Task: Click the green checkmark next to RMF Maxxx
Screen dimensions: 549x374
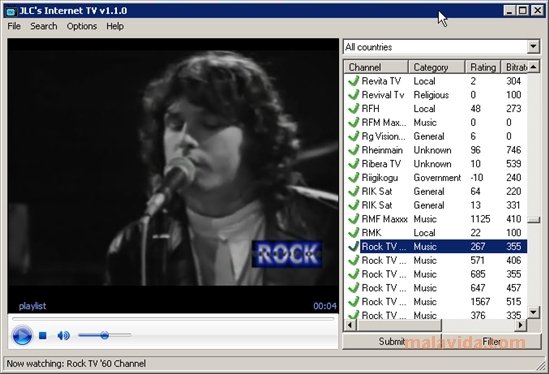Action: coord(353,219)
